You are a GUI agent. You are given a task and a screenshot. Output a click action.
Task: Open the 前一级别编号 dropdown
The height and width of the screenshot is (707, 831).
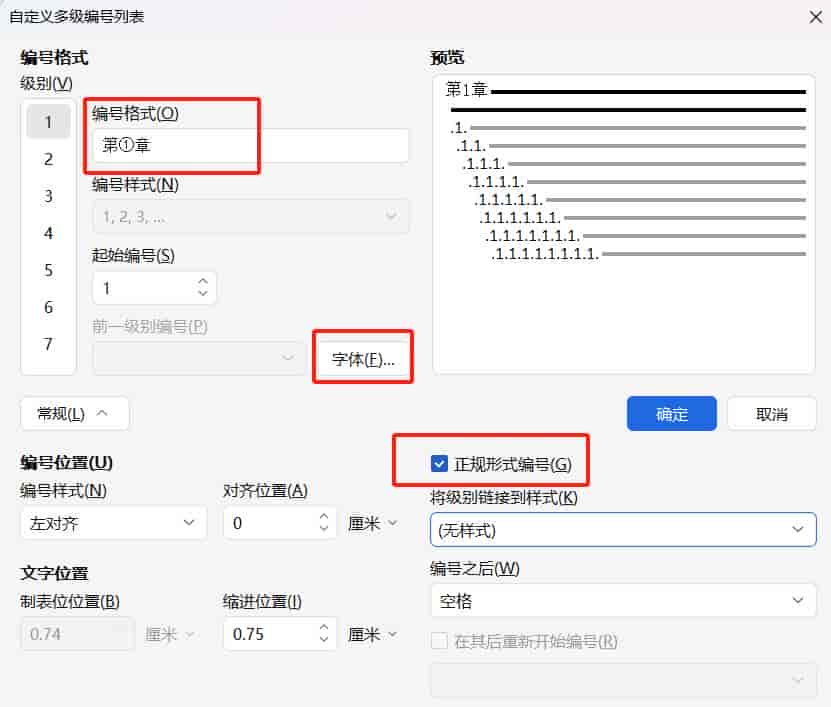pos(199,358)
